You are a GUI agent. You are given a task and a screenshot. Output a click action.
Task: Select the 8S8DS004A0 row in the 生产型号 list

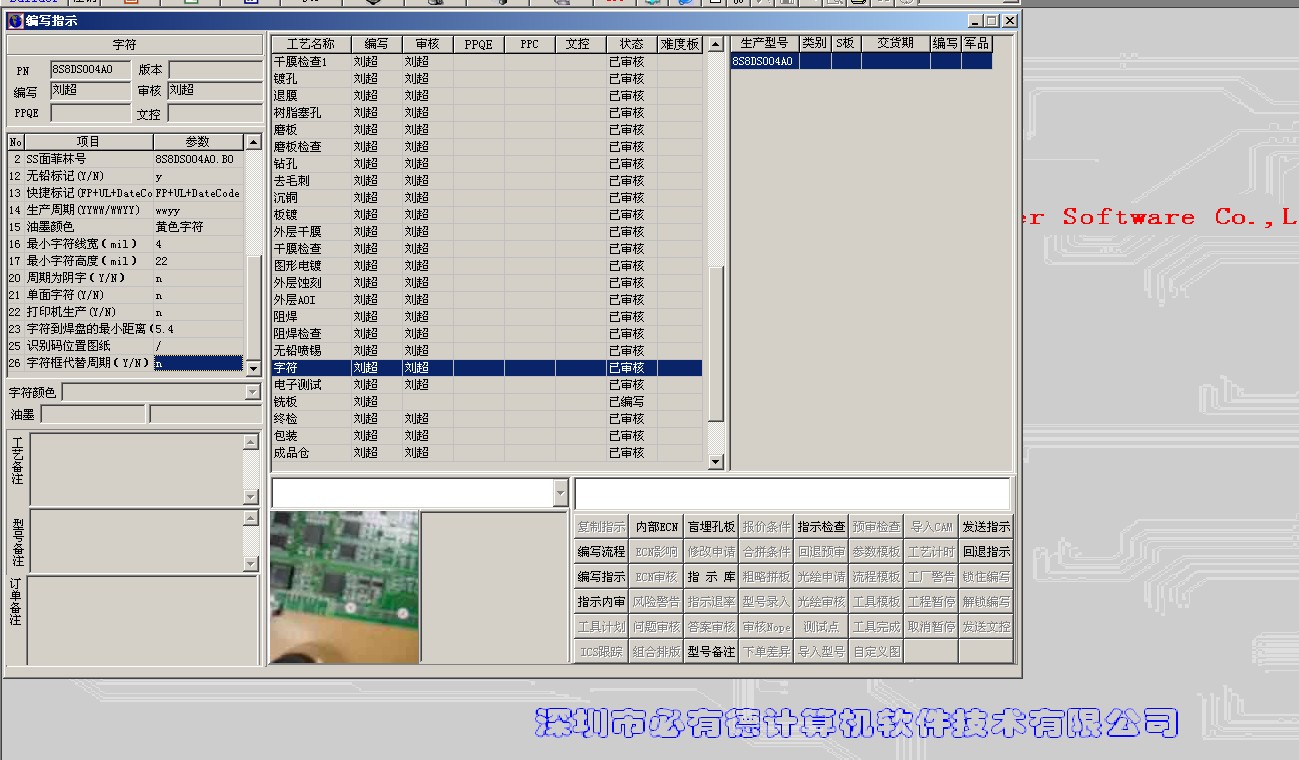pos(861,61)
